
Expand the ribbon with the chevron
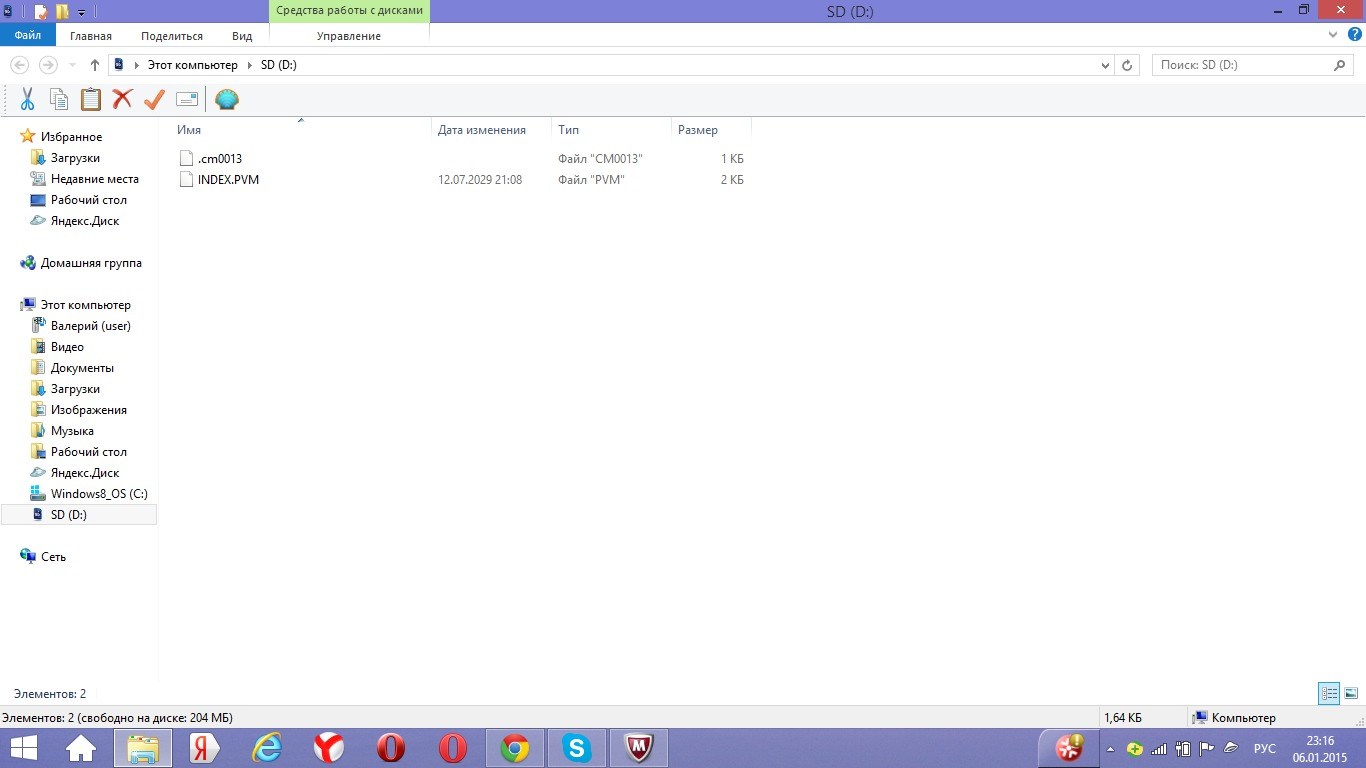coord(1334,35)
